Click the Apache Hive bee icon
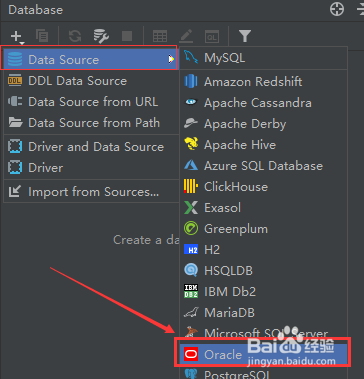Screen dimensions: 364x379 191,144
